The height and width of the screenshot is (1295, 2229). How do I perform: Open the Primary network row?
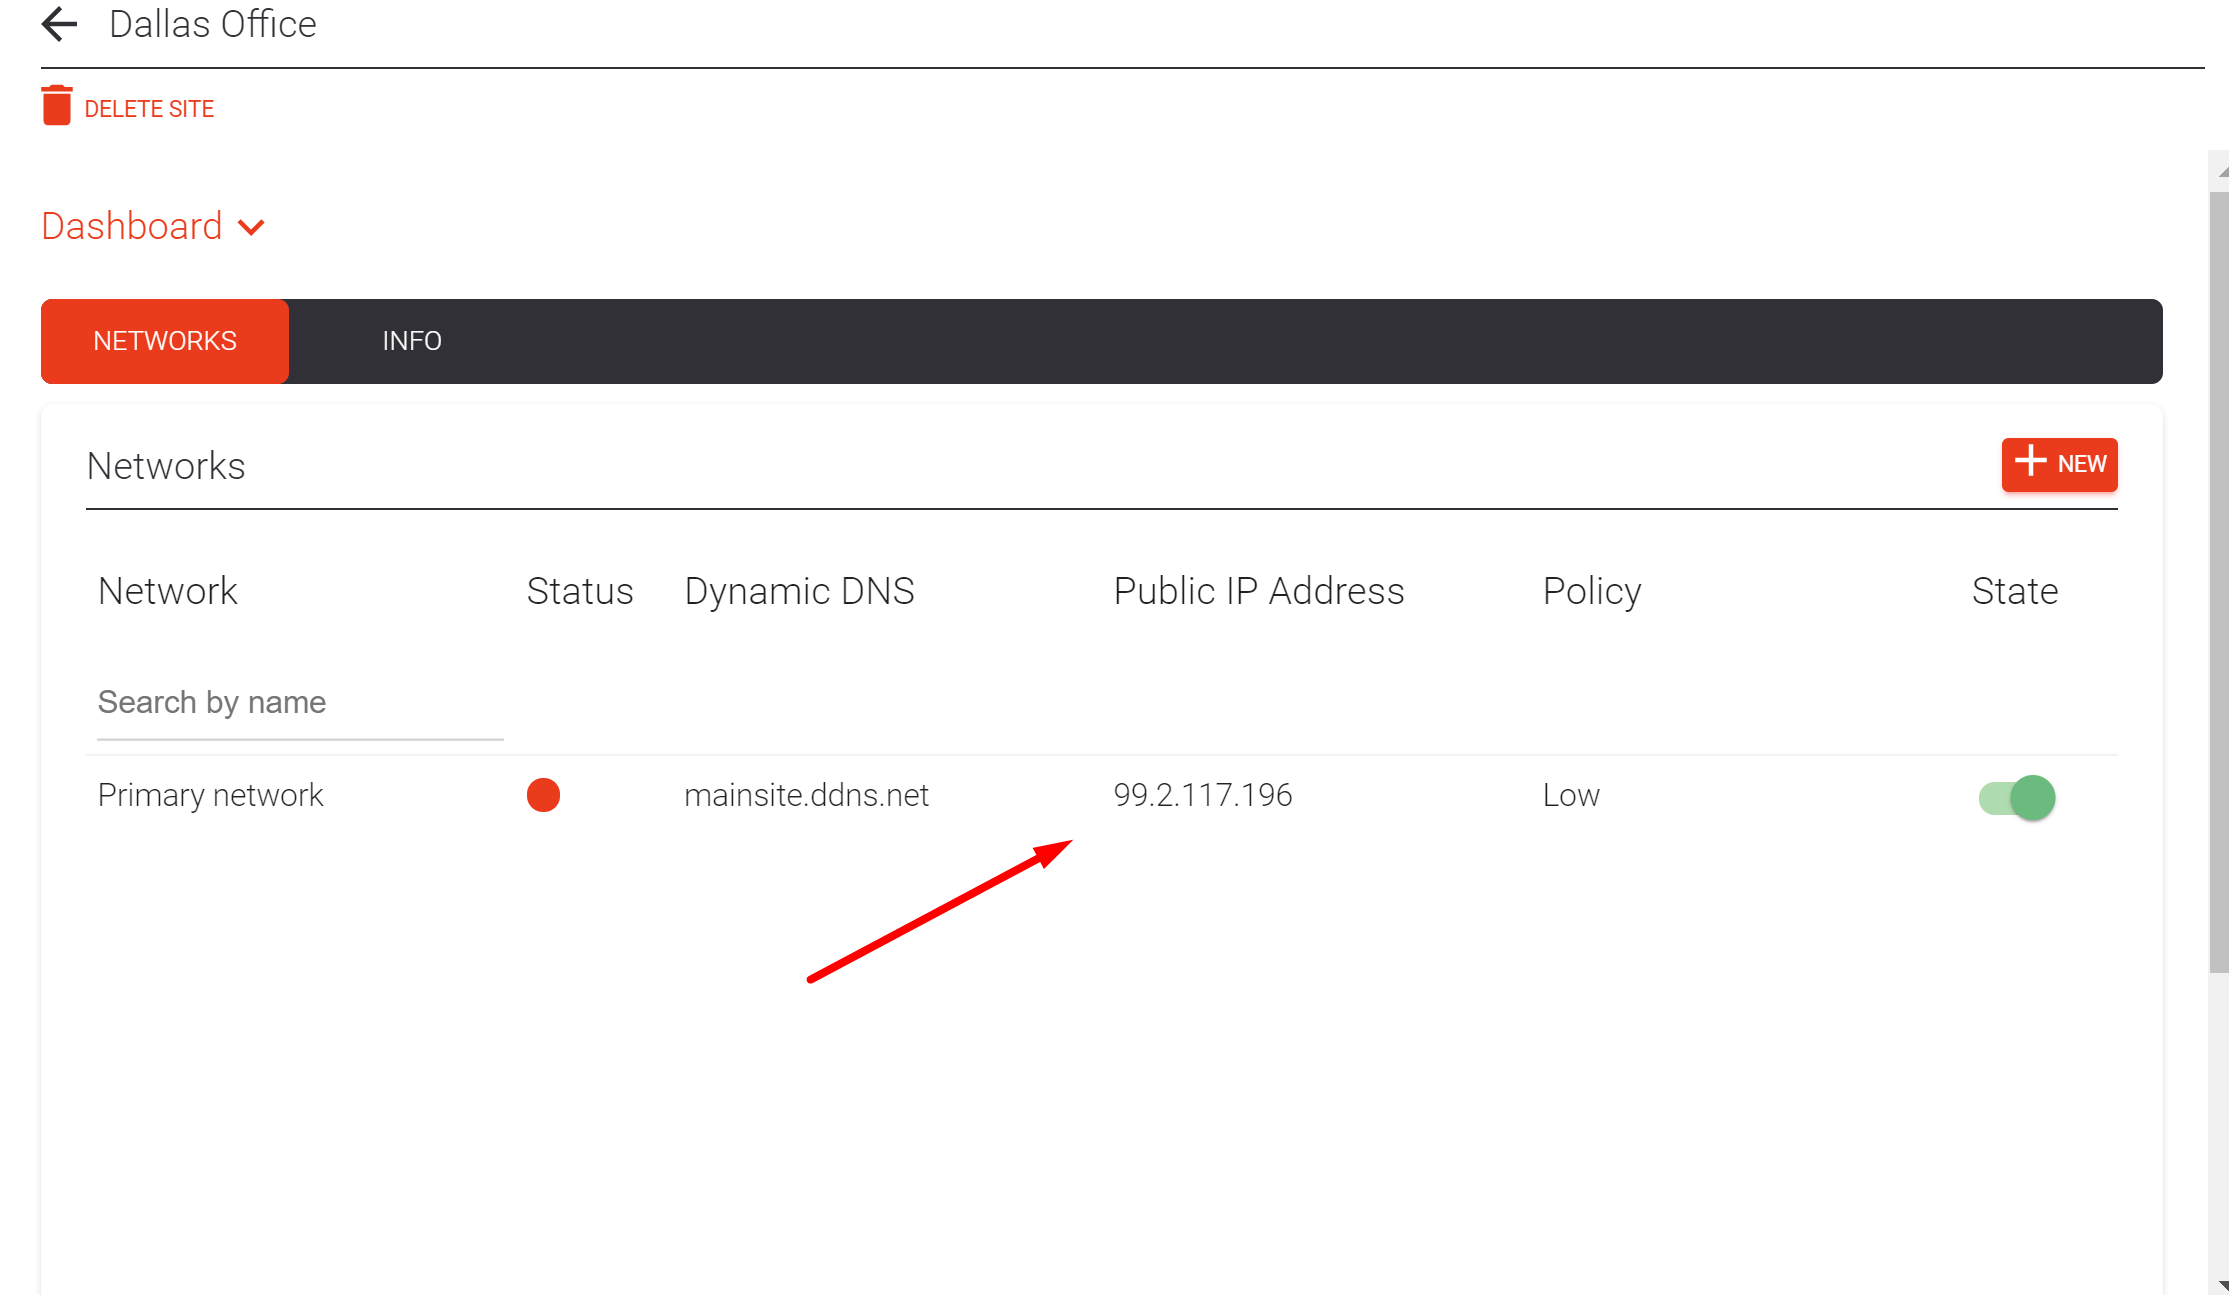(211, 795)
